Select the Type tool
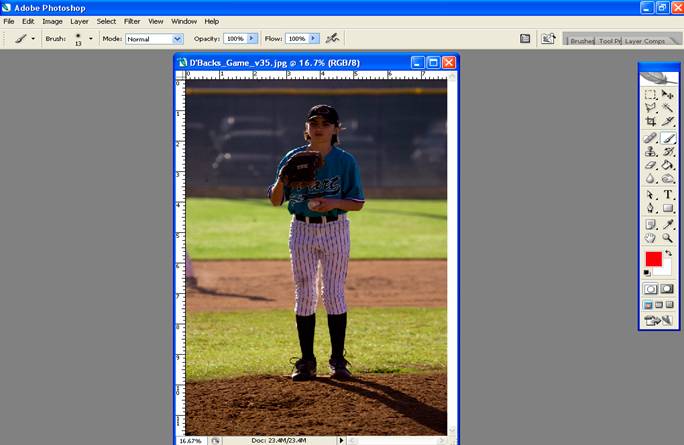684x445 pixels. click(x=667, y=195)
